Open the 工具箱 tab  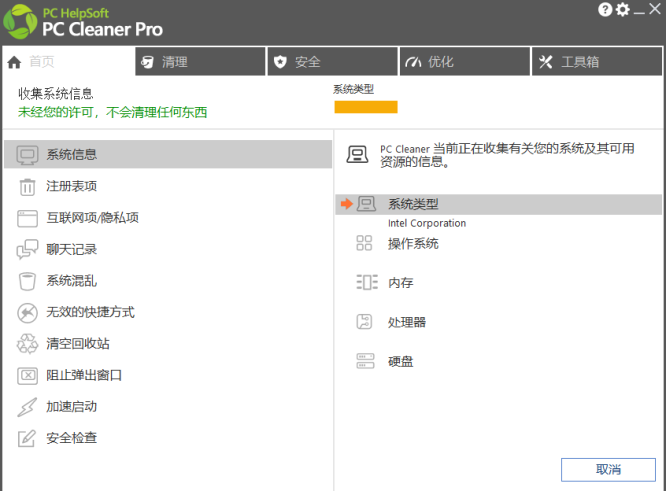tap(597, 62)
